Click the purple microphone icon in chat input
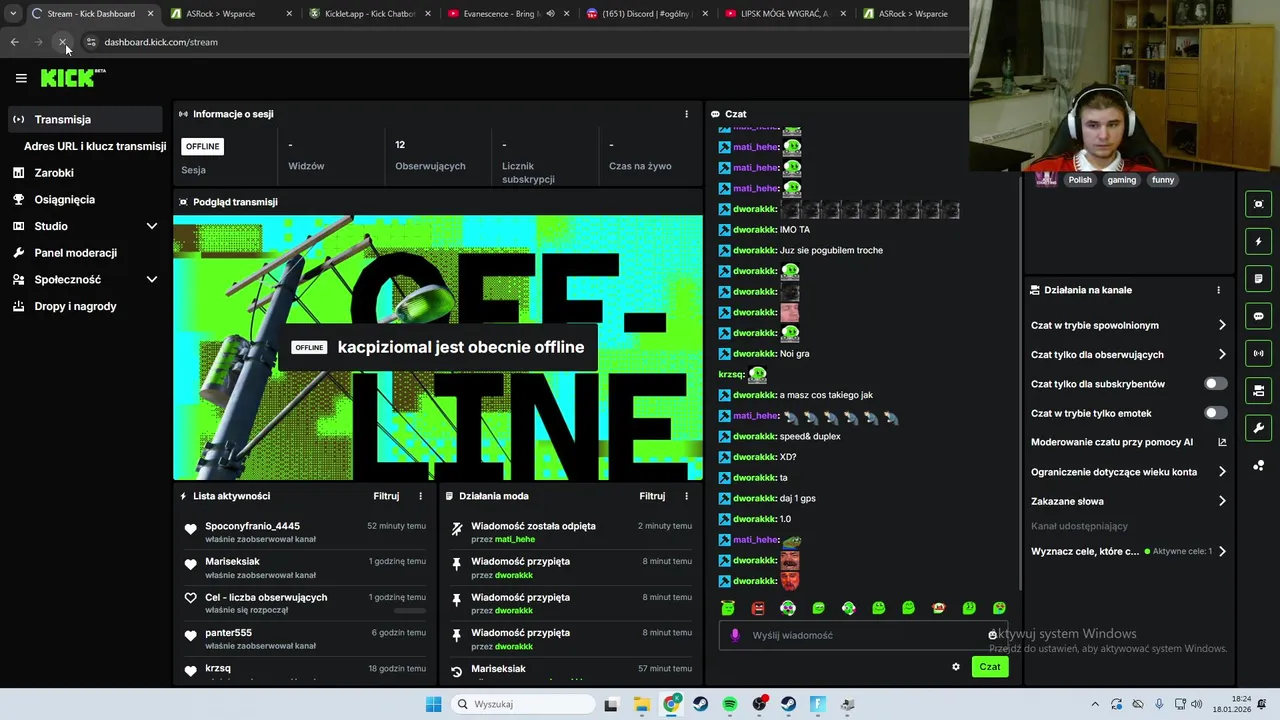 (x=735, y=635)
